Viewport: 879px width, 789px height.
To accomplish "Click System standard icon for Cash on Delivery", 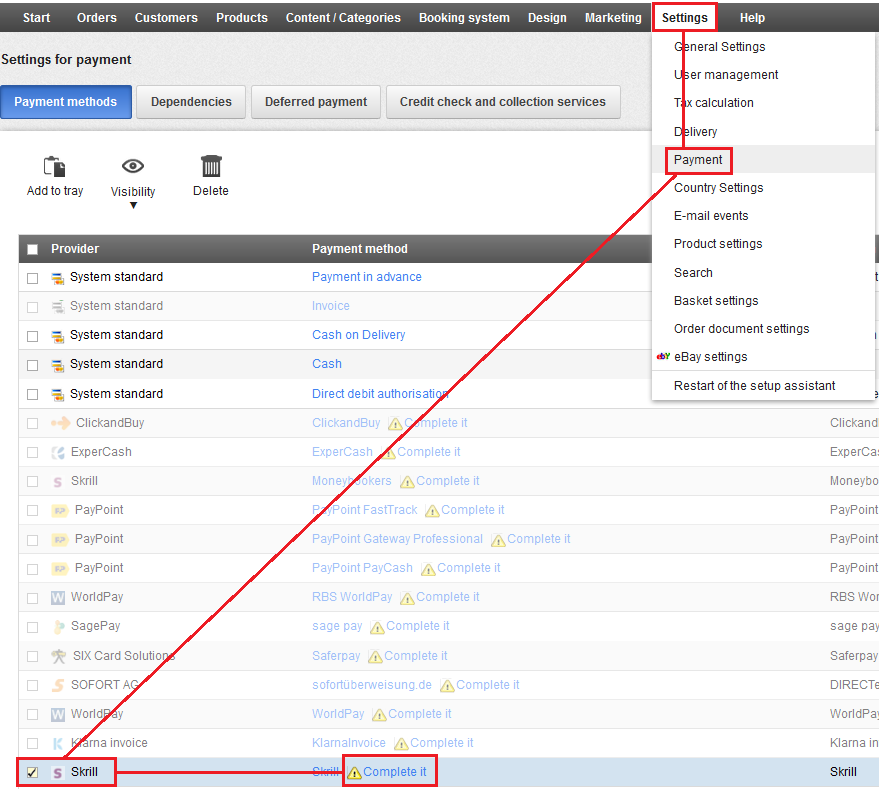I will click(58, 336).
